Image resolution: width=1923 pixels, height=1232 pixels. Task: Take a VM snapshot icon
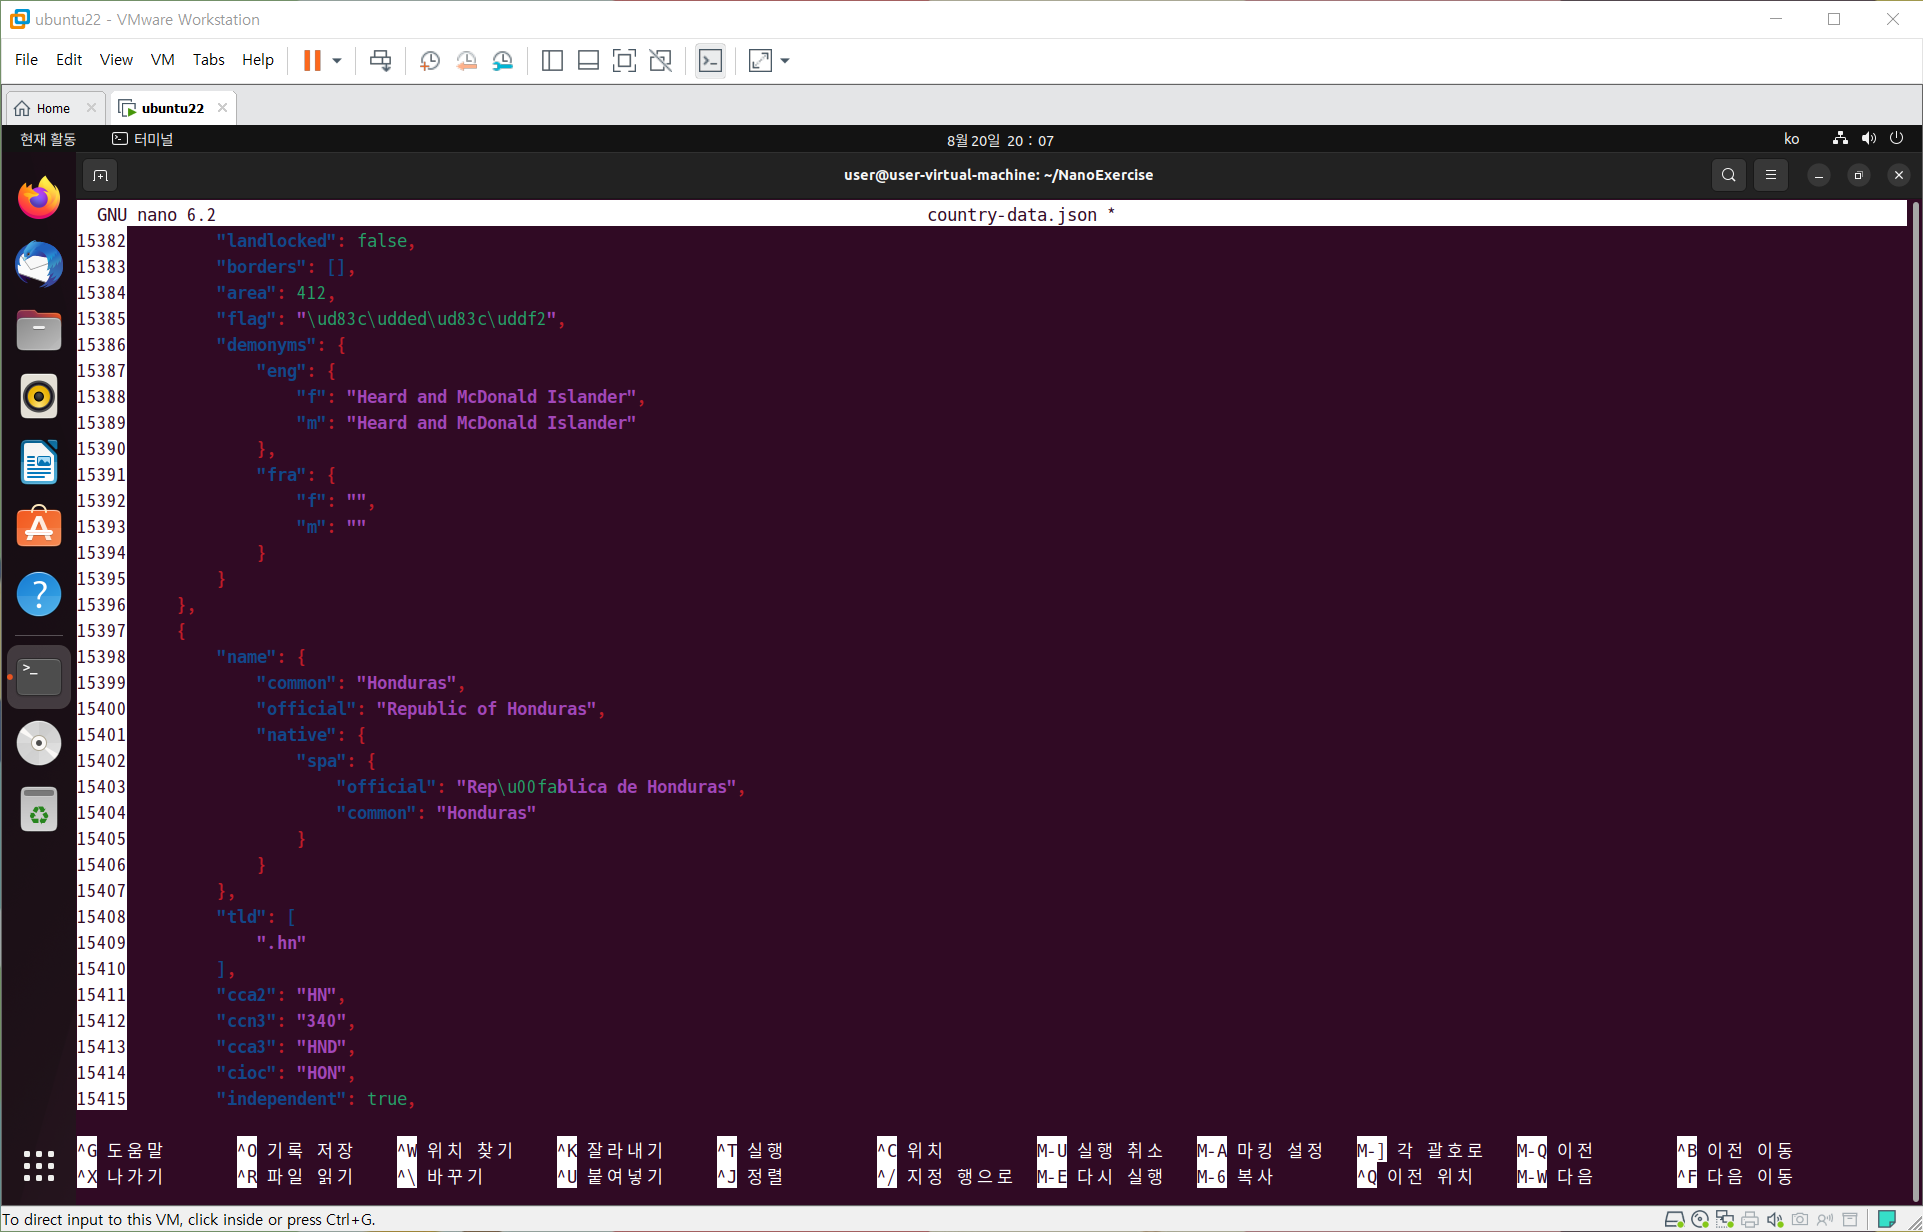click(x=430, y=61)
